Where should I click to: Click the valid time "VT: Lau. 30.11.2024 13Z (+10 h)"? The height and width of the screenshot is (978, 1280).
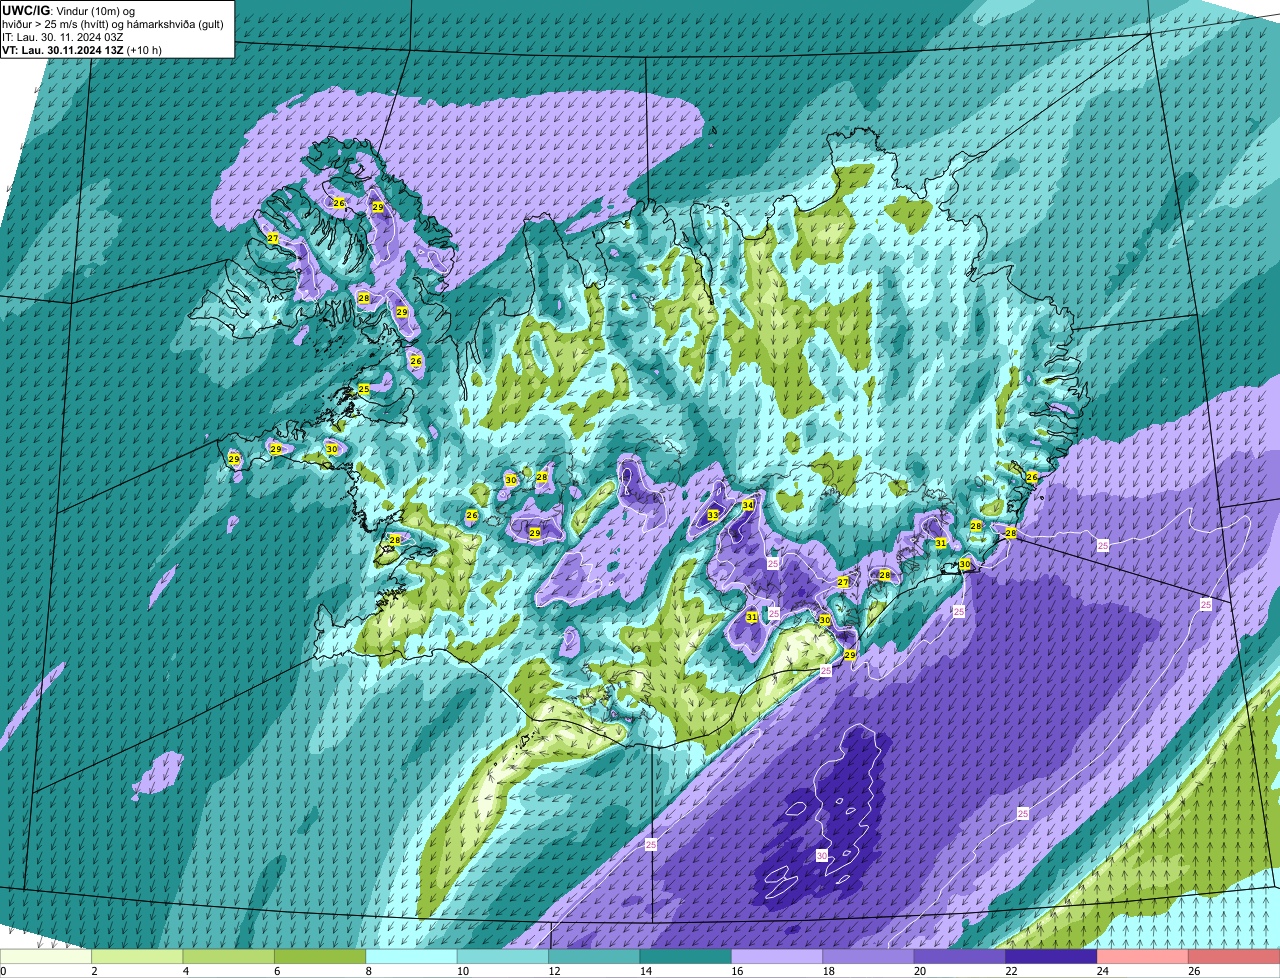click(82, 50)
